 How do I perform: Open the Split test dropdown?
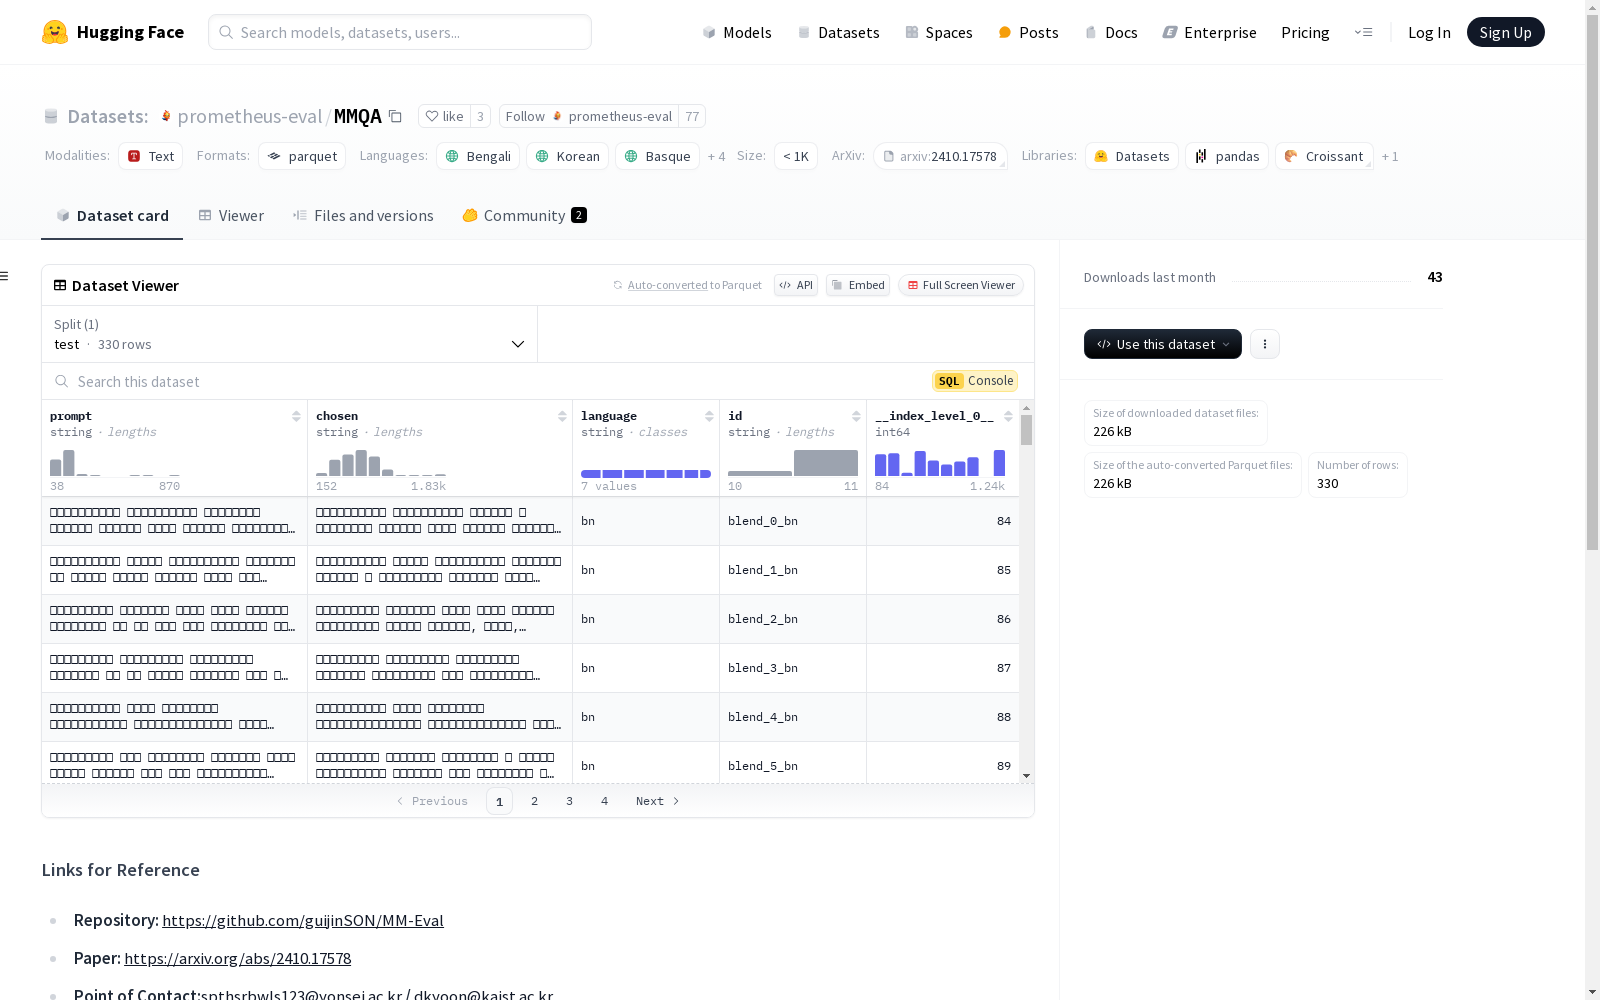[289, 334]
